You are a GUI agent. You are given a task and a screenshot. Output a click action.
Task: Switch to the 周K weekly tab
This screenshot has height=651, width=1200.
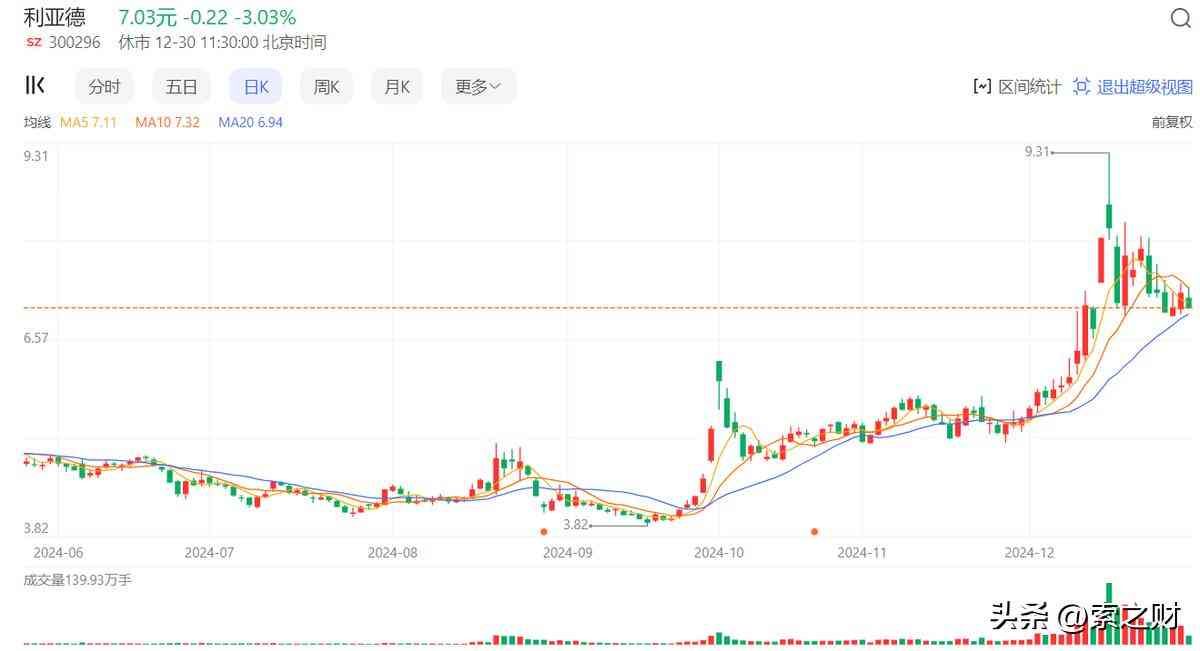click(x=327, y=87)
